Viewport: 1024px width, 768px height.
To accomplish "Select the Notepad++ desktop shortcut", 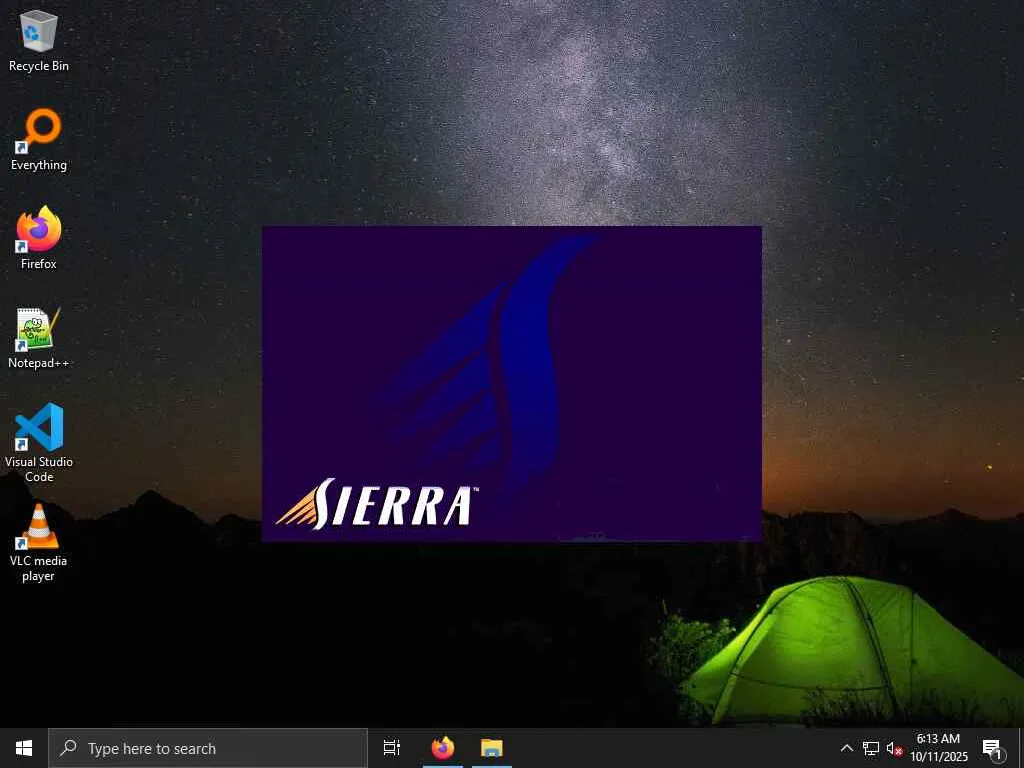I will coord(39,338).
